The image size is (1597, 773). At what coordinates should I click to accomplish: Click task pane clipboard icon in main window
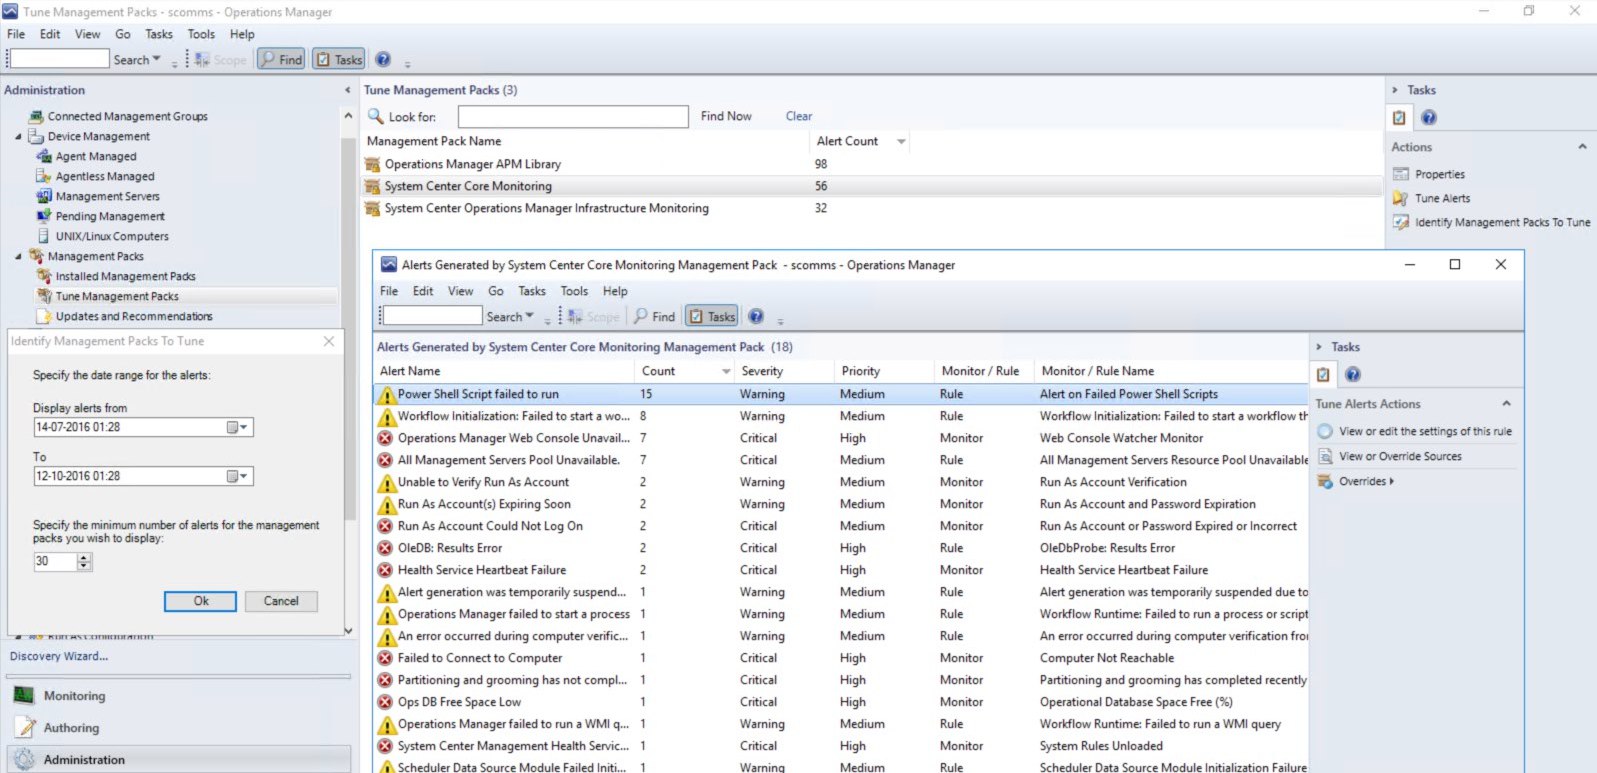pyautogui.click(x=1400, y=118)
